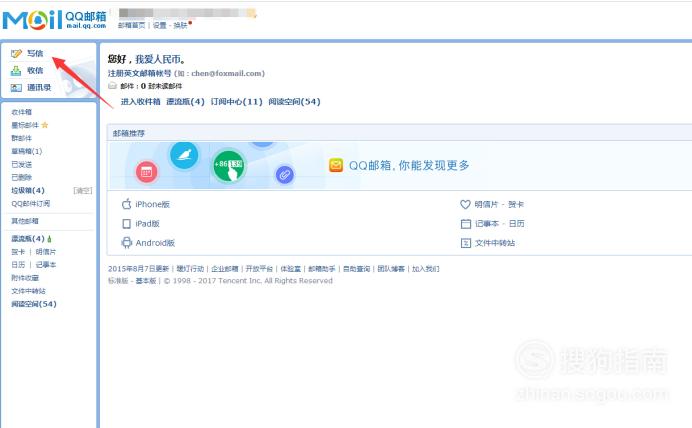Screen dimensions: 692x428
Task: Click 注册英文邮箱帐号 link
Action: point(139,73)
